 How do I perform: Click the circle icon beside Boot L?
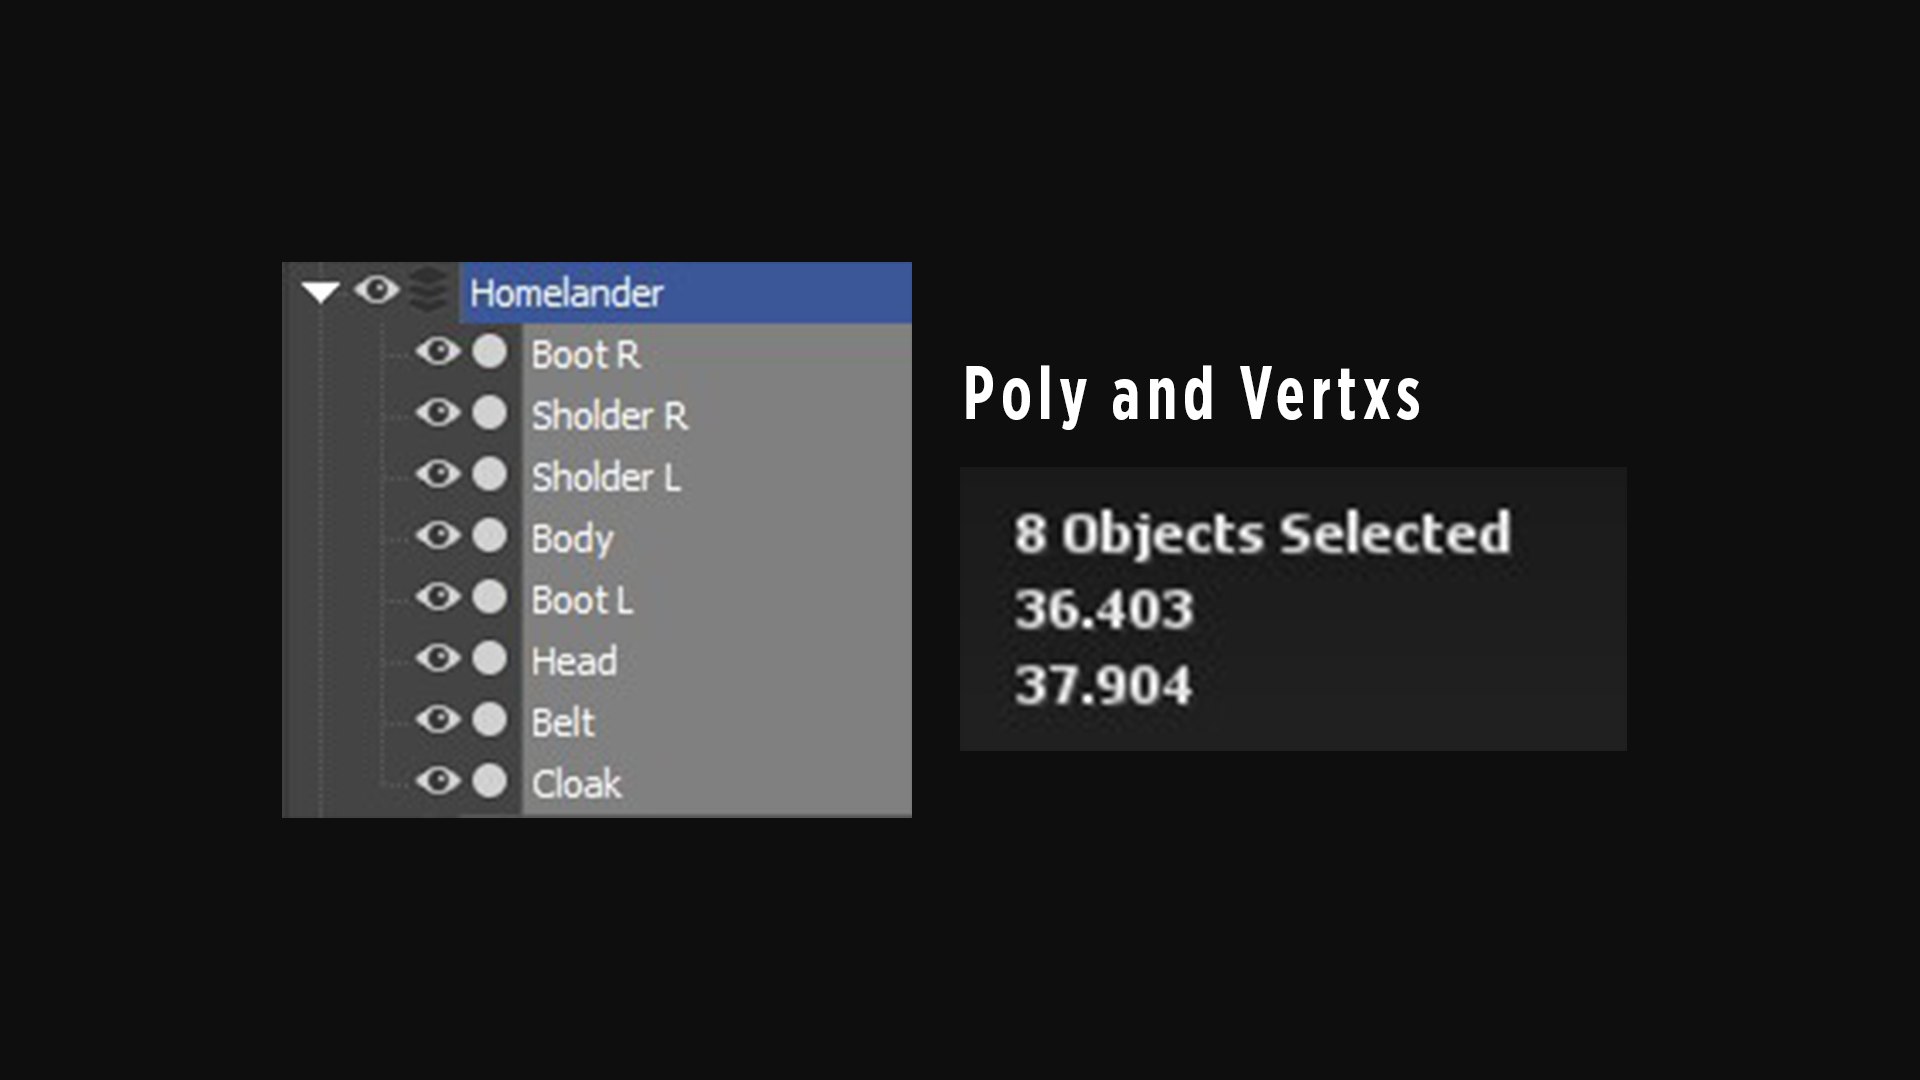click(490, 597)
